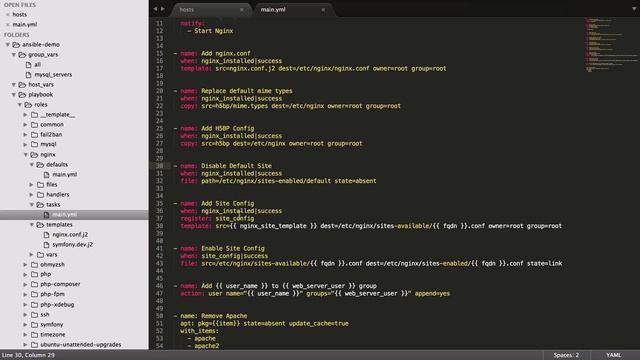Open main.yml from Open Files
Viewport: 640px width, 360px height.
[x=24, y=24]
